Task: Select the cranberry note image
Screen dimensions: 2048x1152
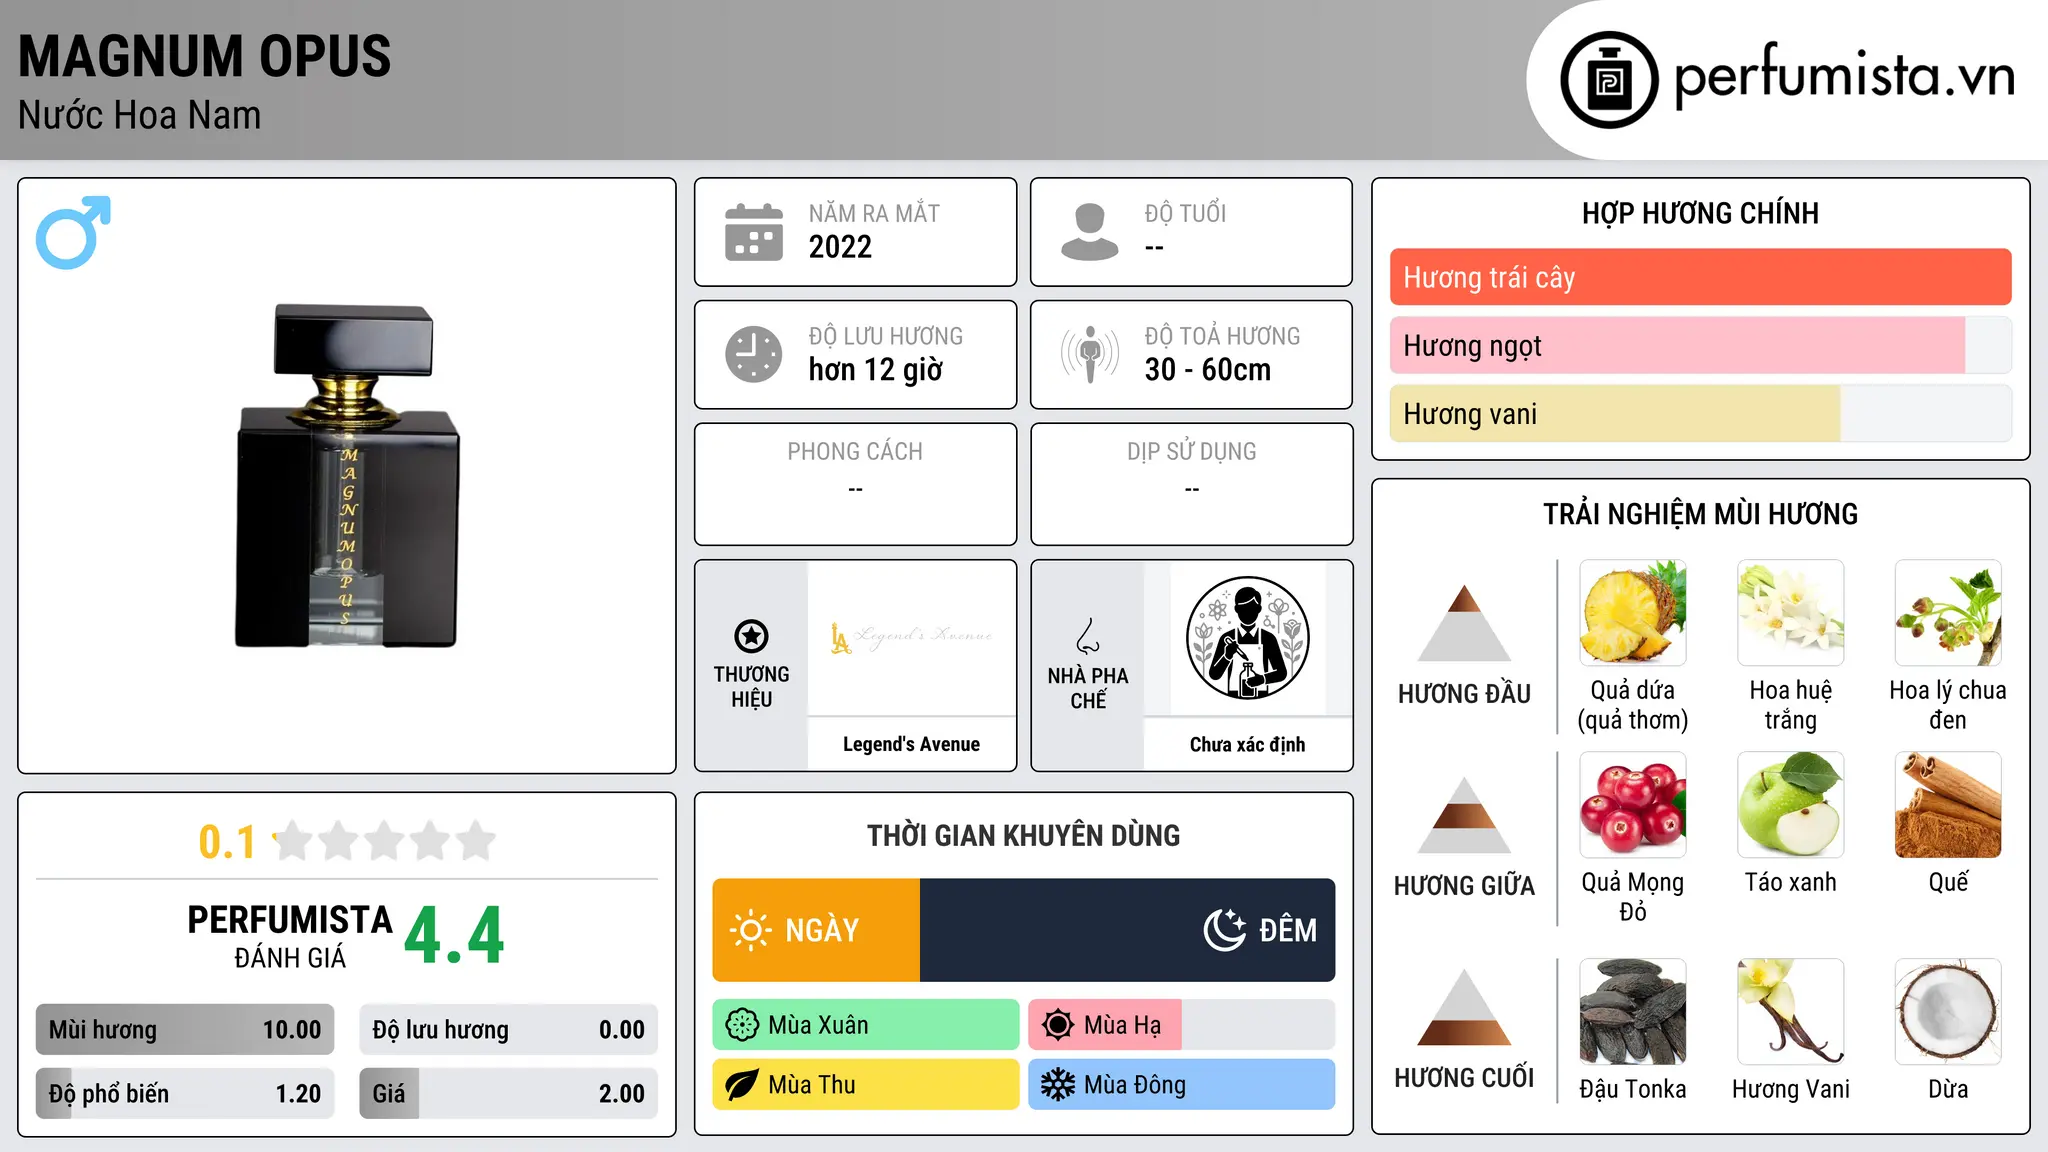Action: [1633, 805]
